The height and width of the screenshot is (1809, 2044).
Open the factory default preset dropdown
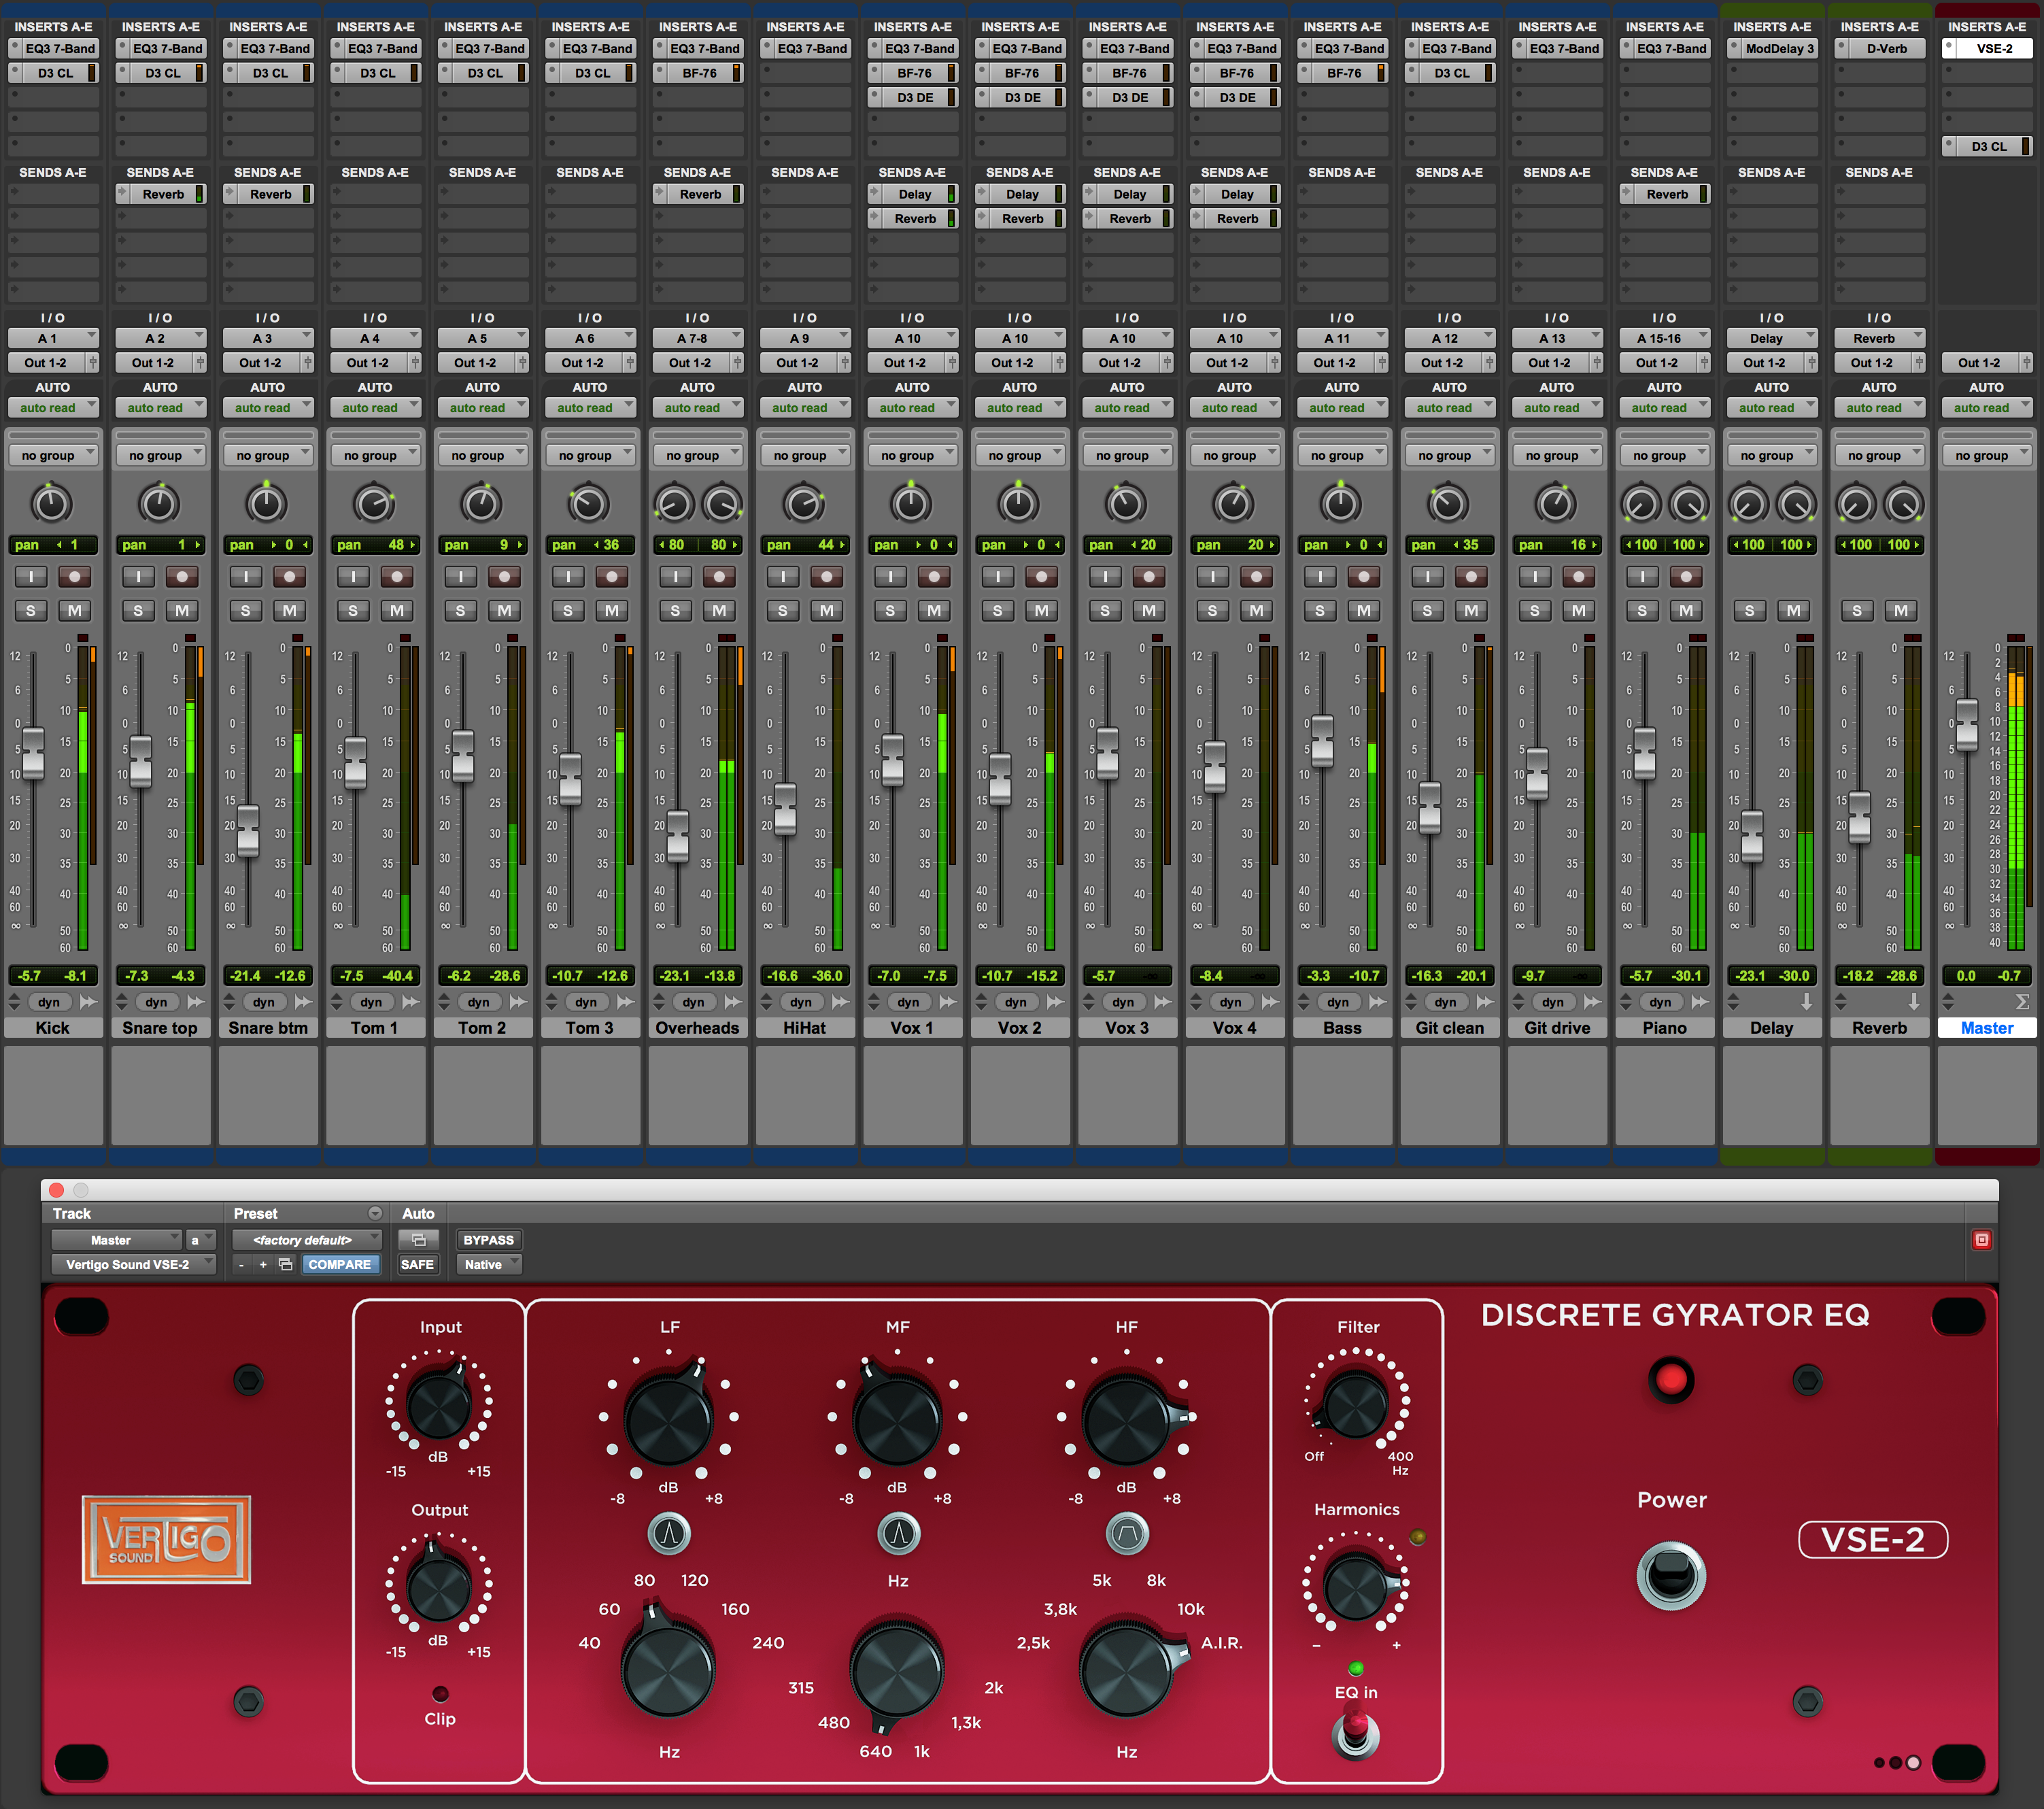click(307, 1240)
